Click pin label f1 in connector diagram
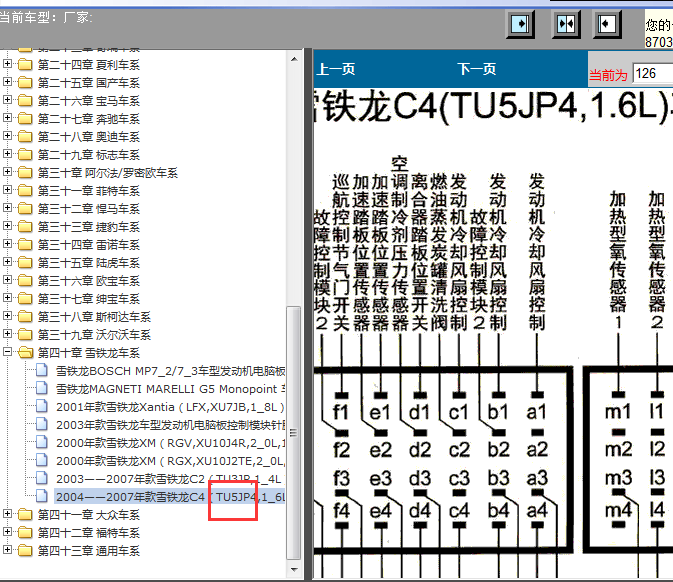 point(341,412)
